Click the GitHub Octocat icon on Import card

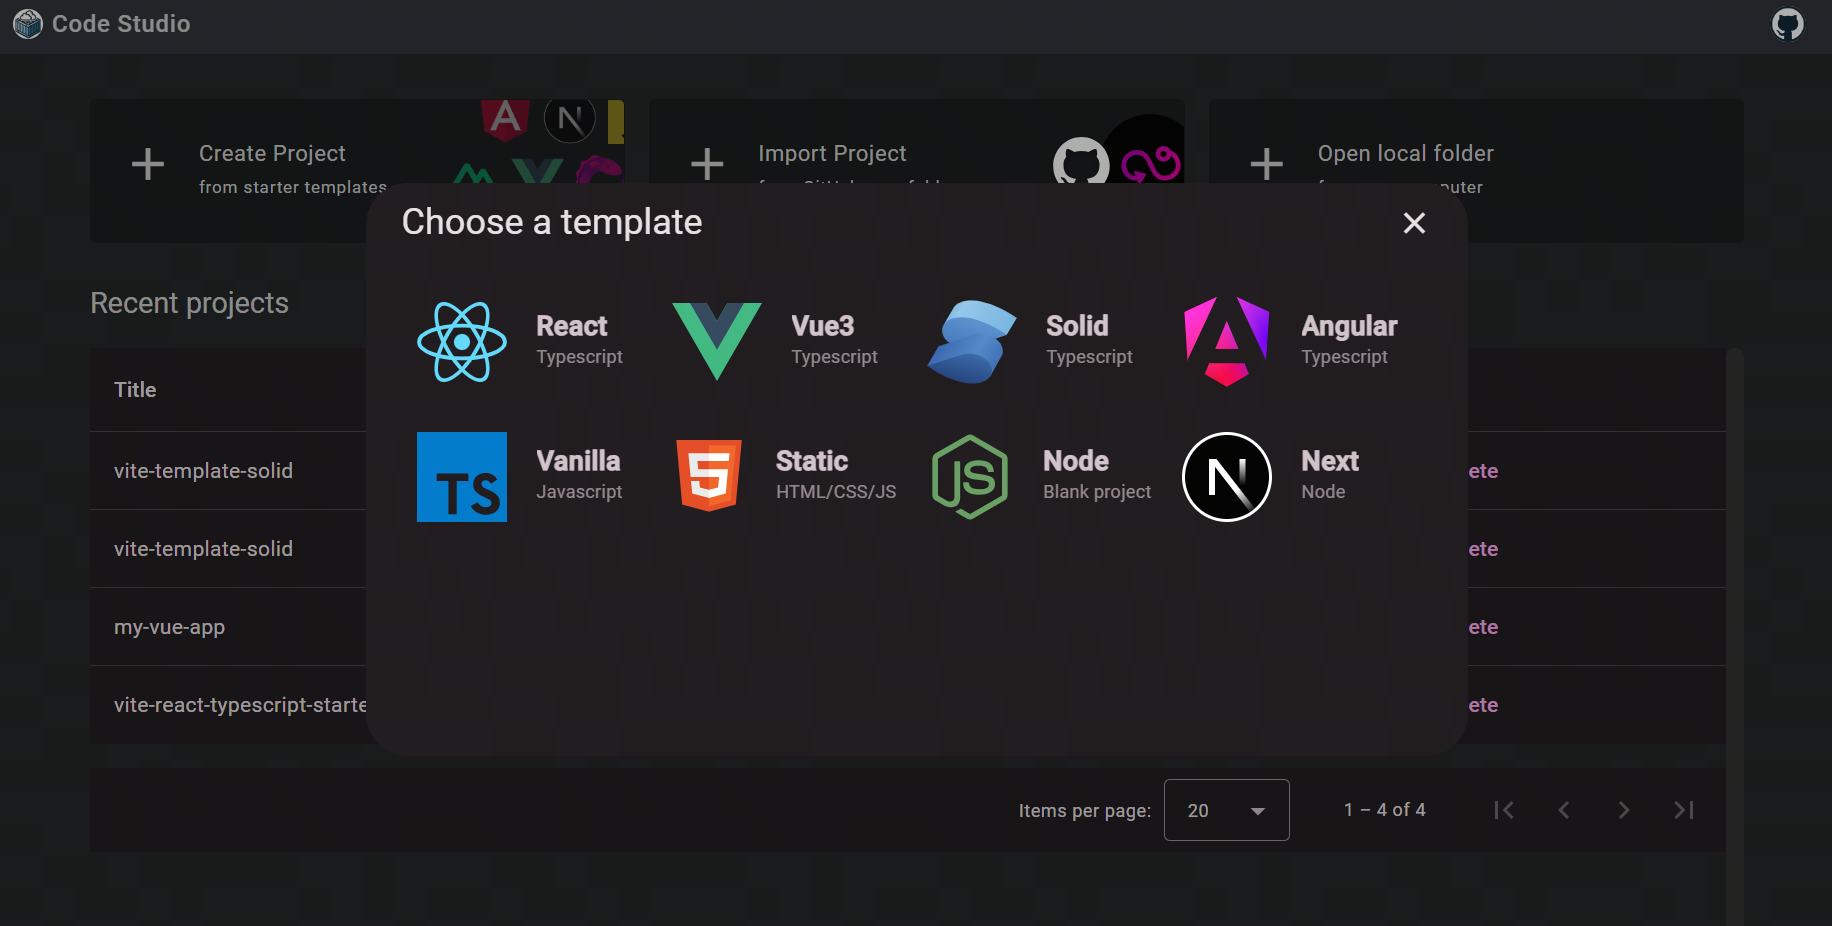pos(1081,162)
